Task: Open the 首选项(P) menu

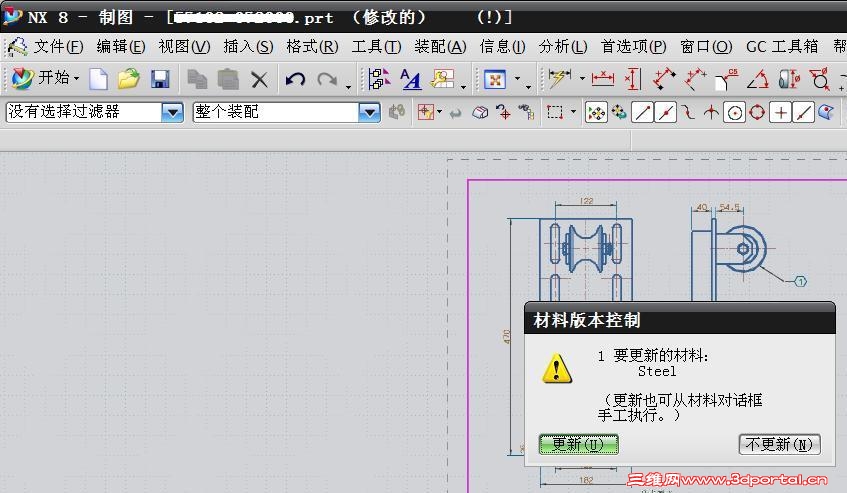Action: [634, 46]
